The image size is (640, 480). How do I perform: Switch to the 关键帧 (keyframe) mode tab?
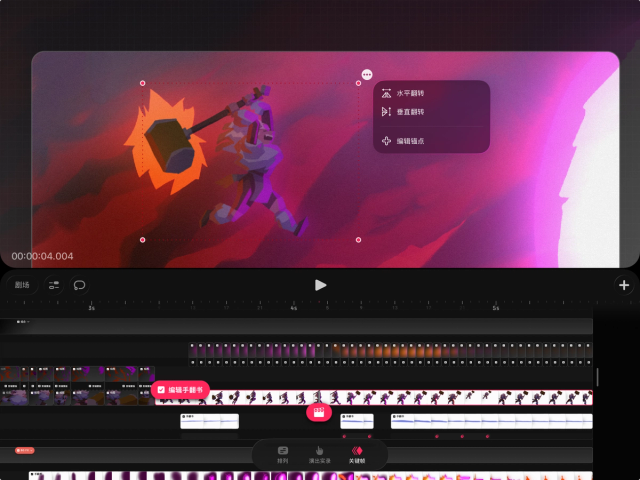[x=357, y=455]
